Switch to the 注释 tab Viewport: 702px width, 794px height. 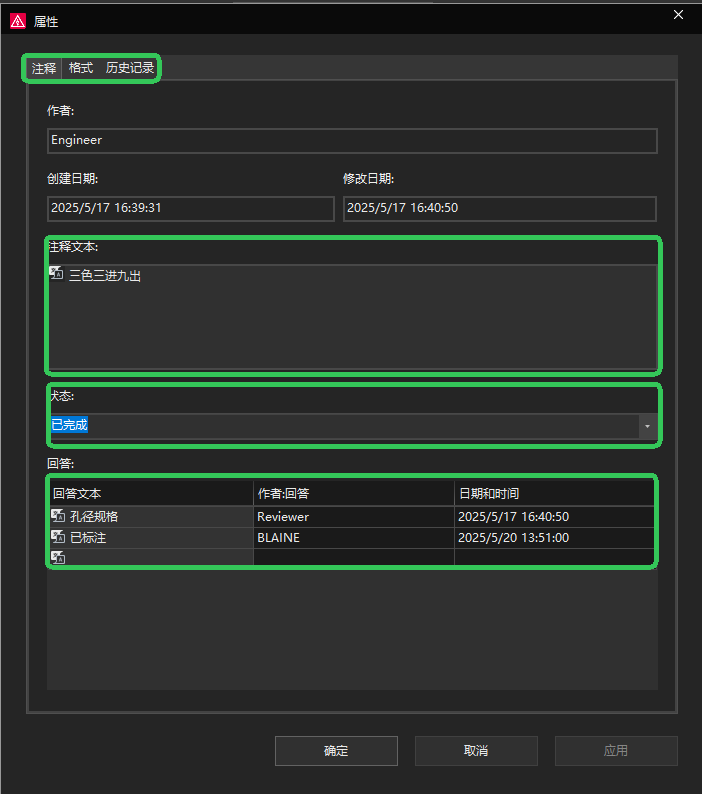pos(44,68)
